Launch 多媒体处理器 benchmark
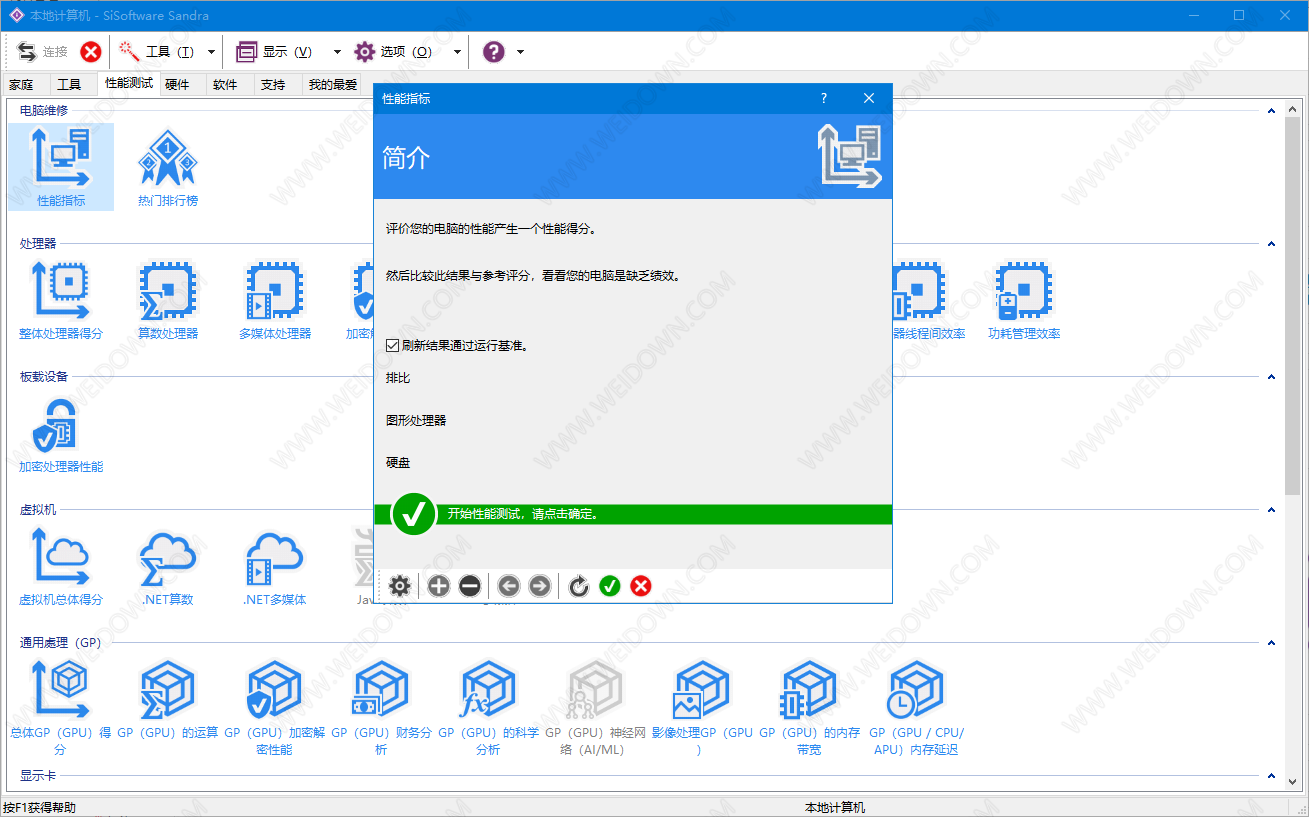1309x817 pixels. point(275,300)
